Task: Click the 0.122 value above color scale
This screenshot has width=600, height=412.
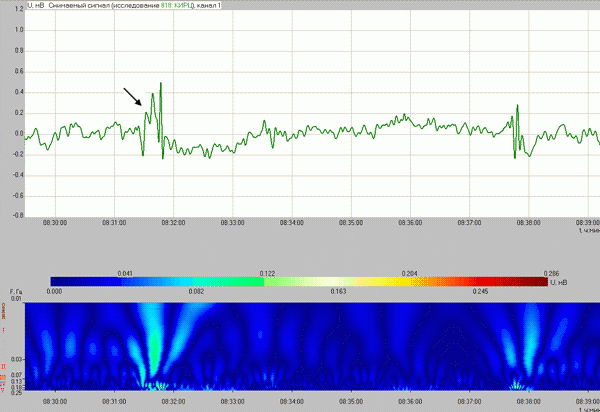Action: pyautogui.click(x=267, y=274)
